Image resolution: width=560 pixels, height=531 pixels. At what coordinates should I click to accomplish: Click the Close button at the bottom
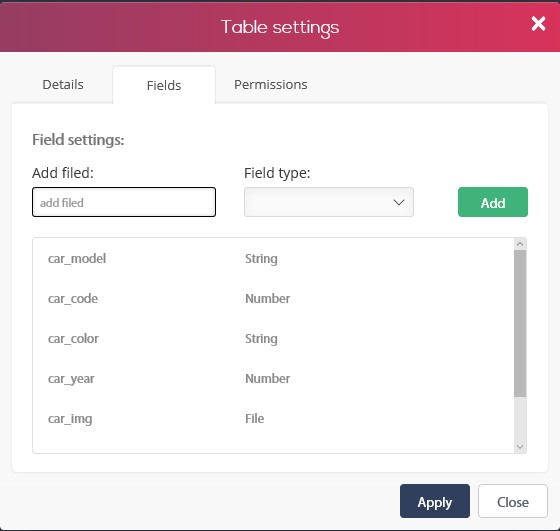point(512,501)
